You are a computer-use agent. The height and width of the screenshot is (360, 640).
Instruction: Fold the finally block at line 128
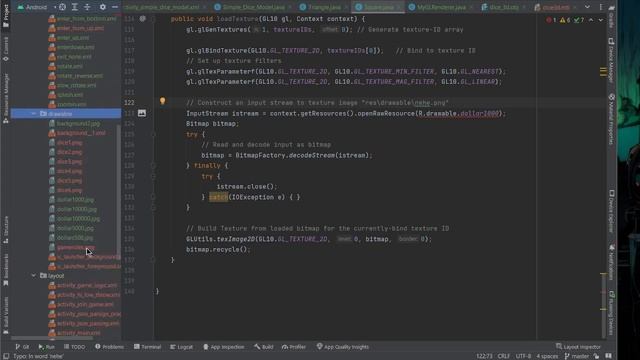(153, 166)
